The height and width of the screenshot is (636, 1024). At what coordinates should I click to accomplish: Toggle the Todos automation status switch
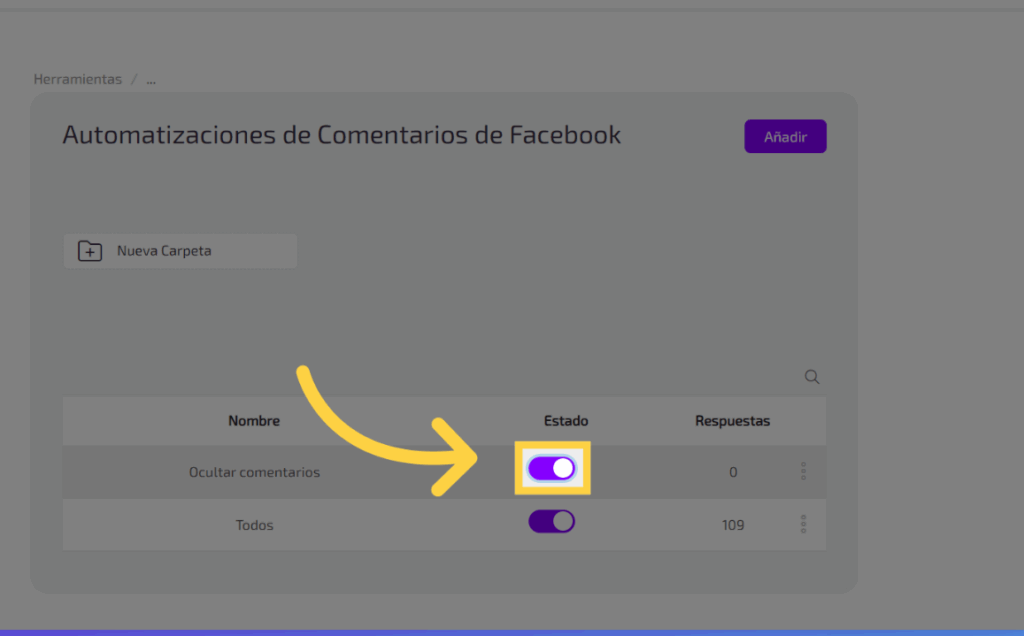(552, 521)
